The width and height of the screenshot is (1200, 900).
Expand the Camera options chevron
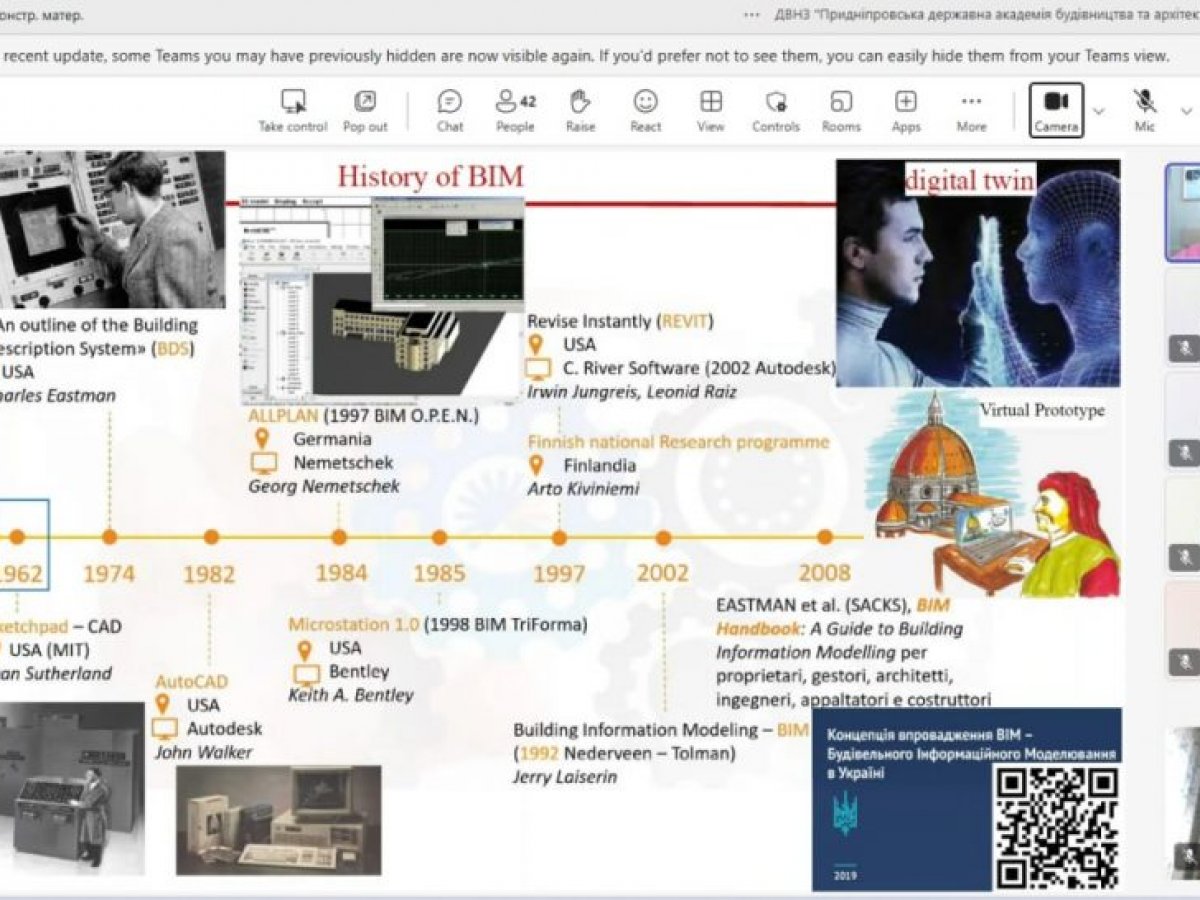pos(1099,110)
